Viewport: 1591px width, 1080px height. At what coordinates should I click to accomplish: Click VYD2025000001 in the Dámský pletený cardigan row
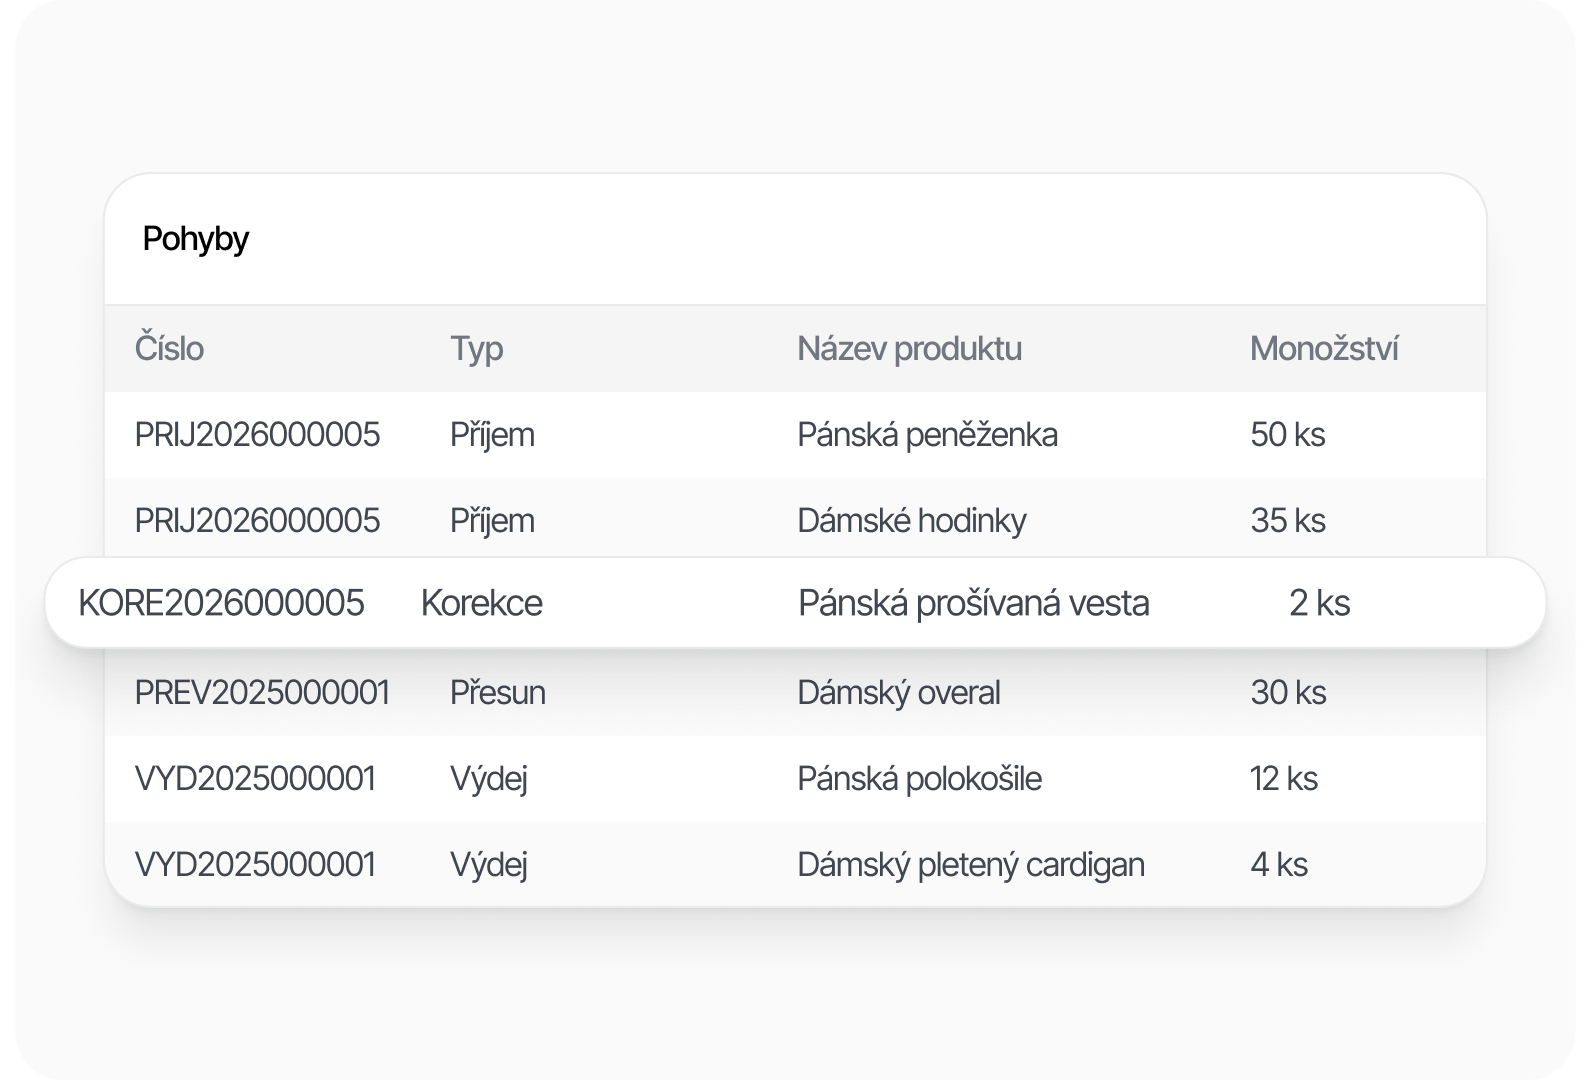[255, 865]
